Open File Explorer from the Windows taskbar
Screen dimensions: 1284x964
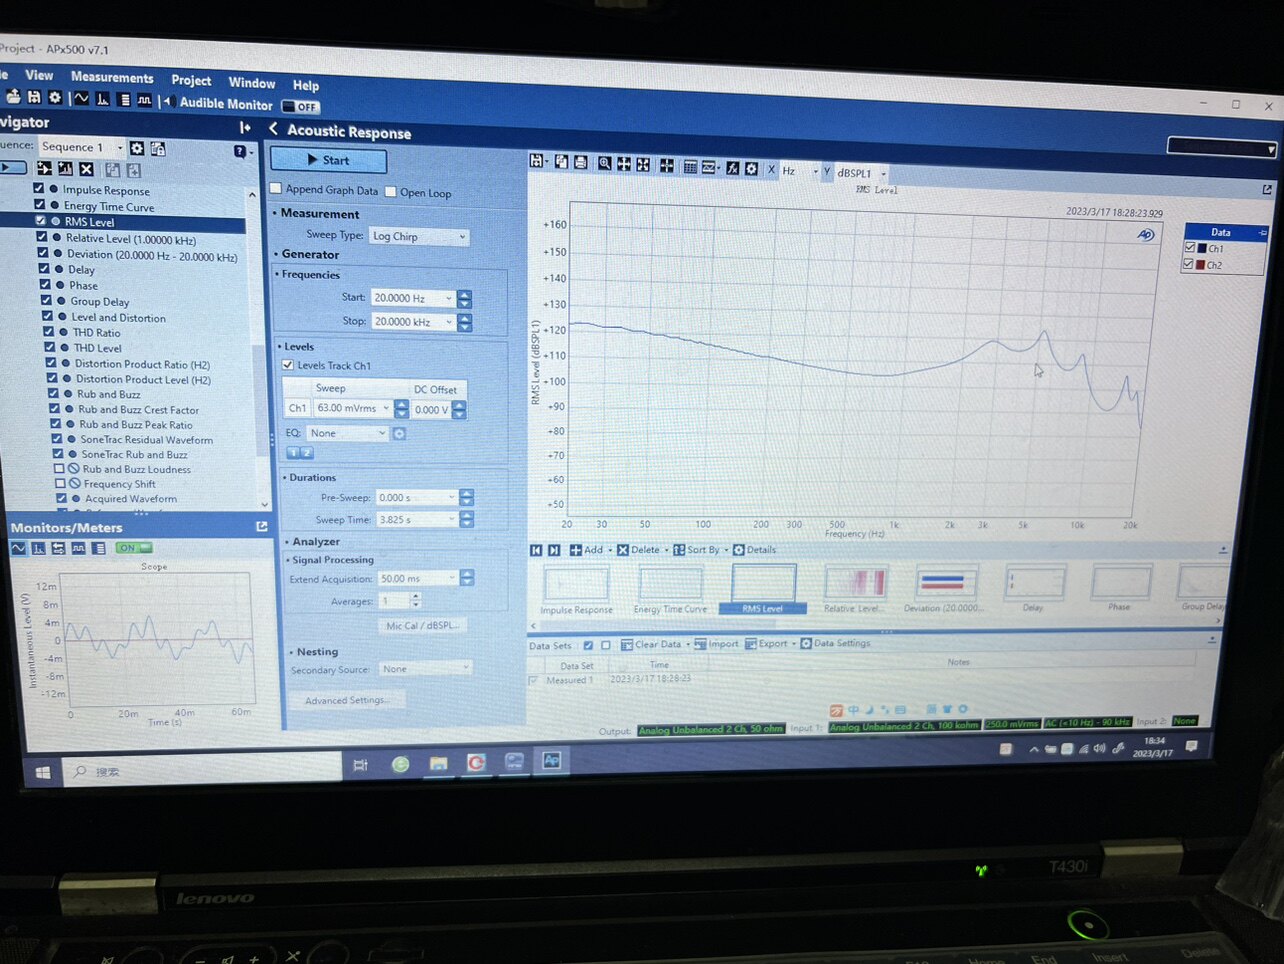[x=438, y=764]
